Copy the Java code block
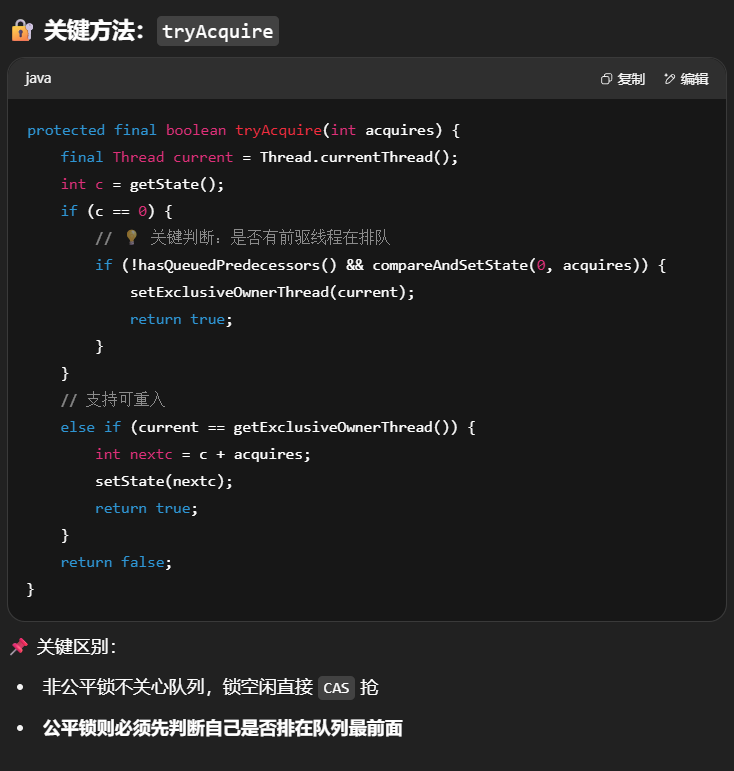Image resolution: width=734 pixels, height=771 pixels. coord(622,79)
